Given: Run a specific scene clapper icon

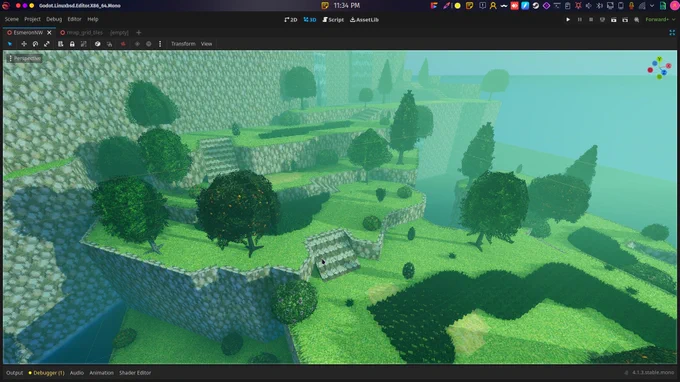Looking at the screenshot, I should pyautogui.click(x=625, y=20).
